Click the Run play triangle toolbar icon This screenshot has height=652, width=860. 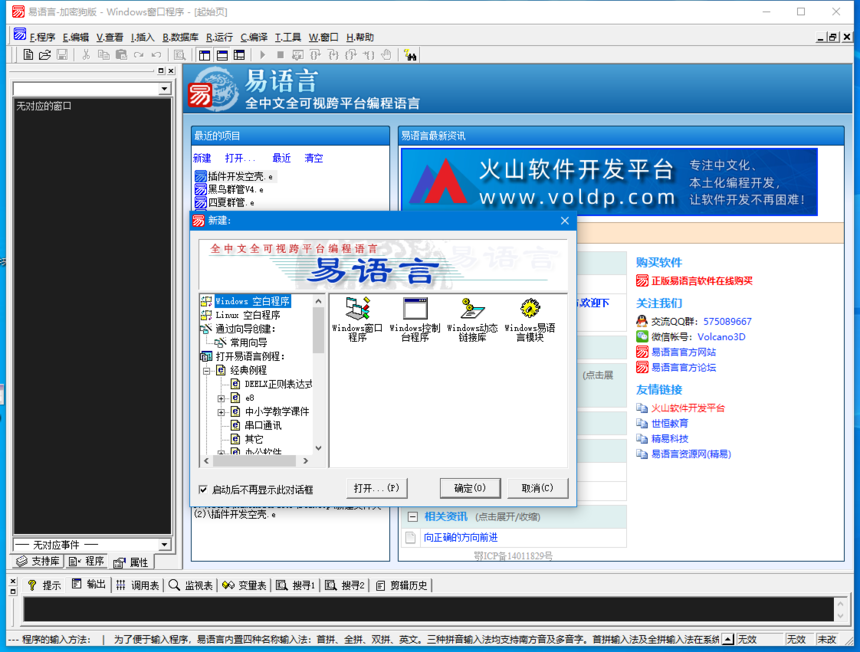tap(262, 55)
